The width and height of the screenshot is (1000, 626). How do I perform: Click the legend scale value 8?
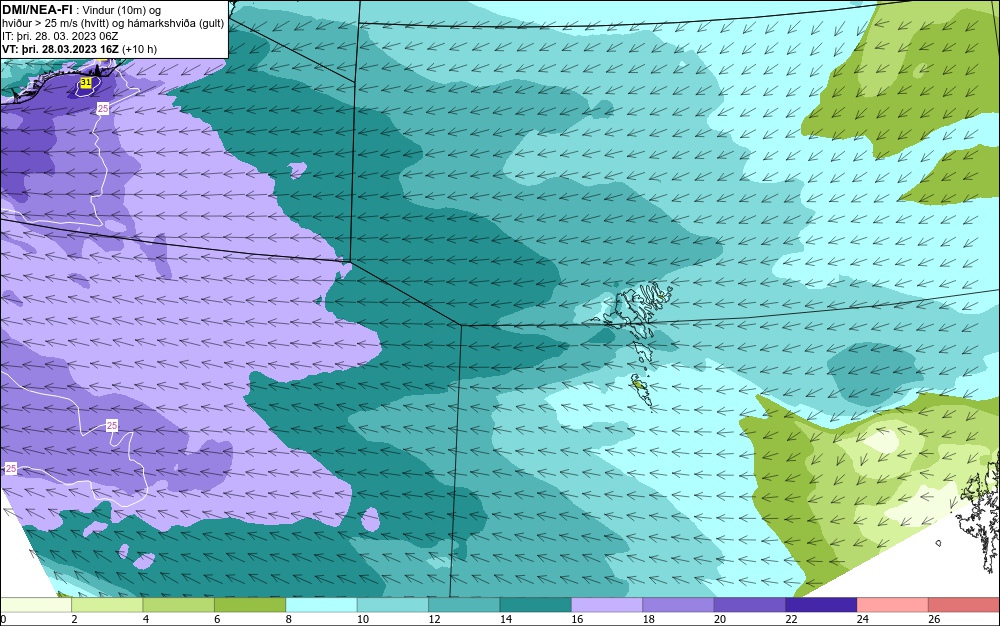[x=288, y=619]
